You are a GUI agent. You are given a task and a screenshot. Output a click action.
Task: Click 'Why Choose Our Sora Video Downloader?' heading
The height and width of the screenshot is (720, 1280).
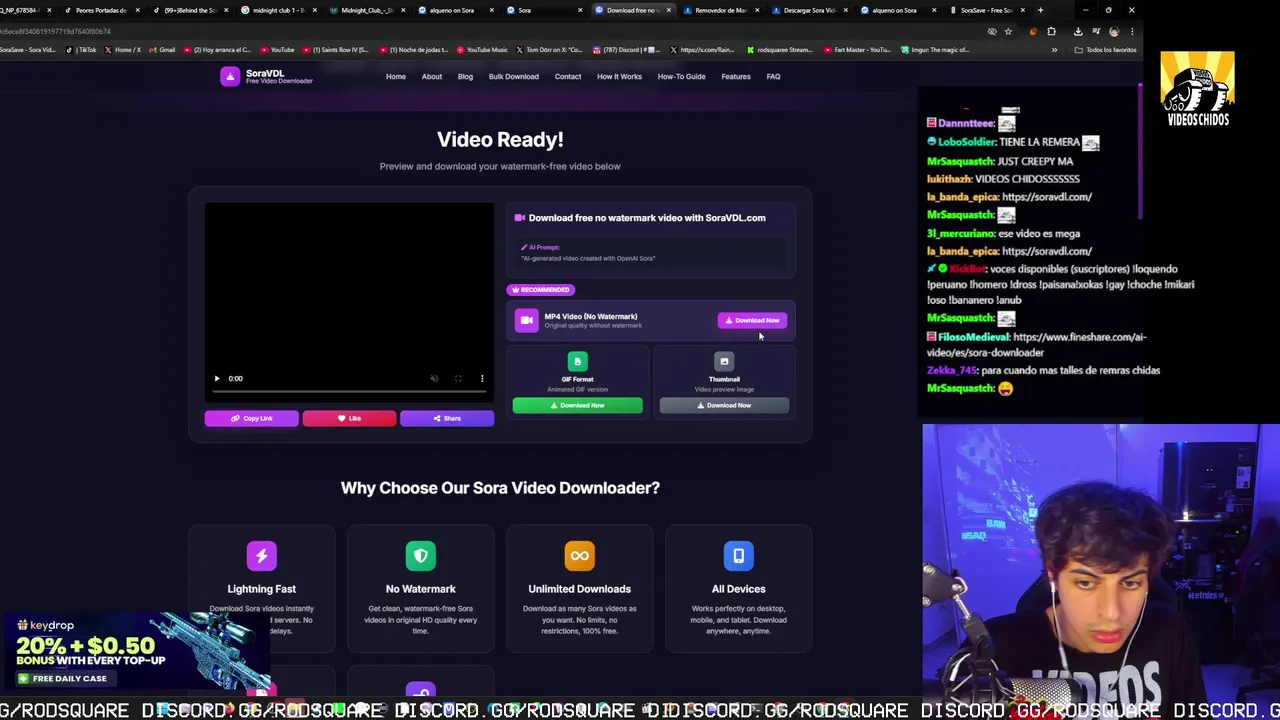pyautogui.click(x=500, y=488)
